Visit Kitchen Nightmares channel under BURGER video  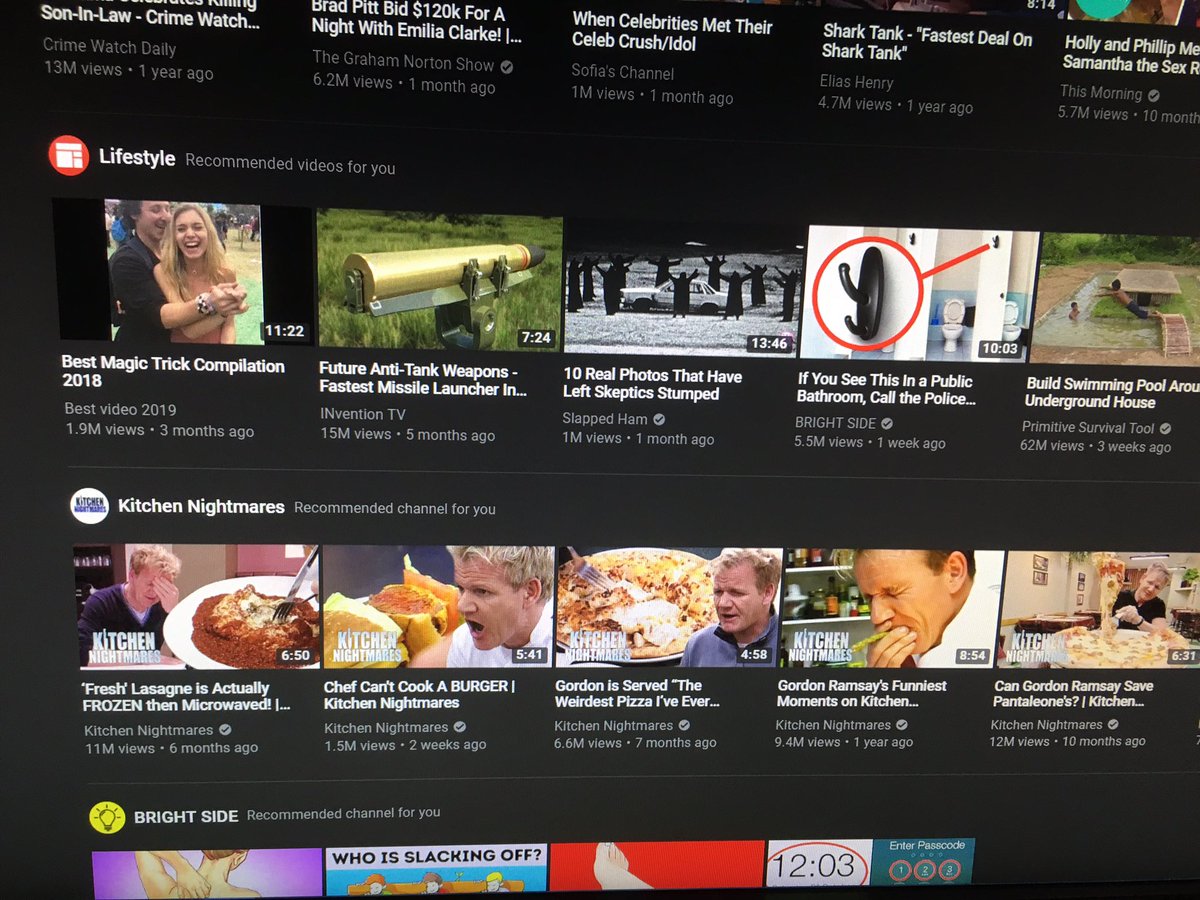tap(386, 728)
